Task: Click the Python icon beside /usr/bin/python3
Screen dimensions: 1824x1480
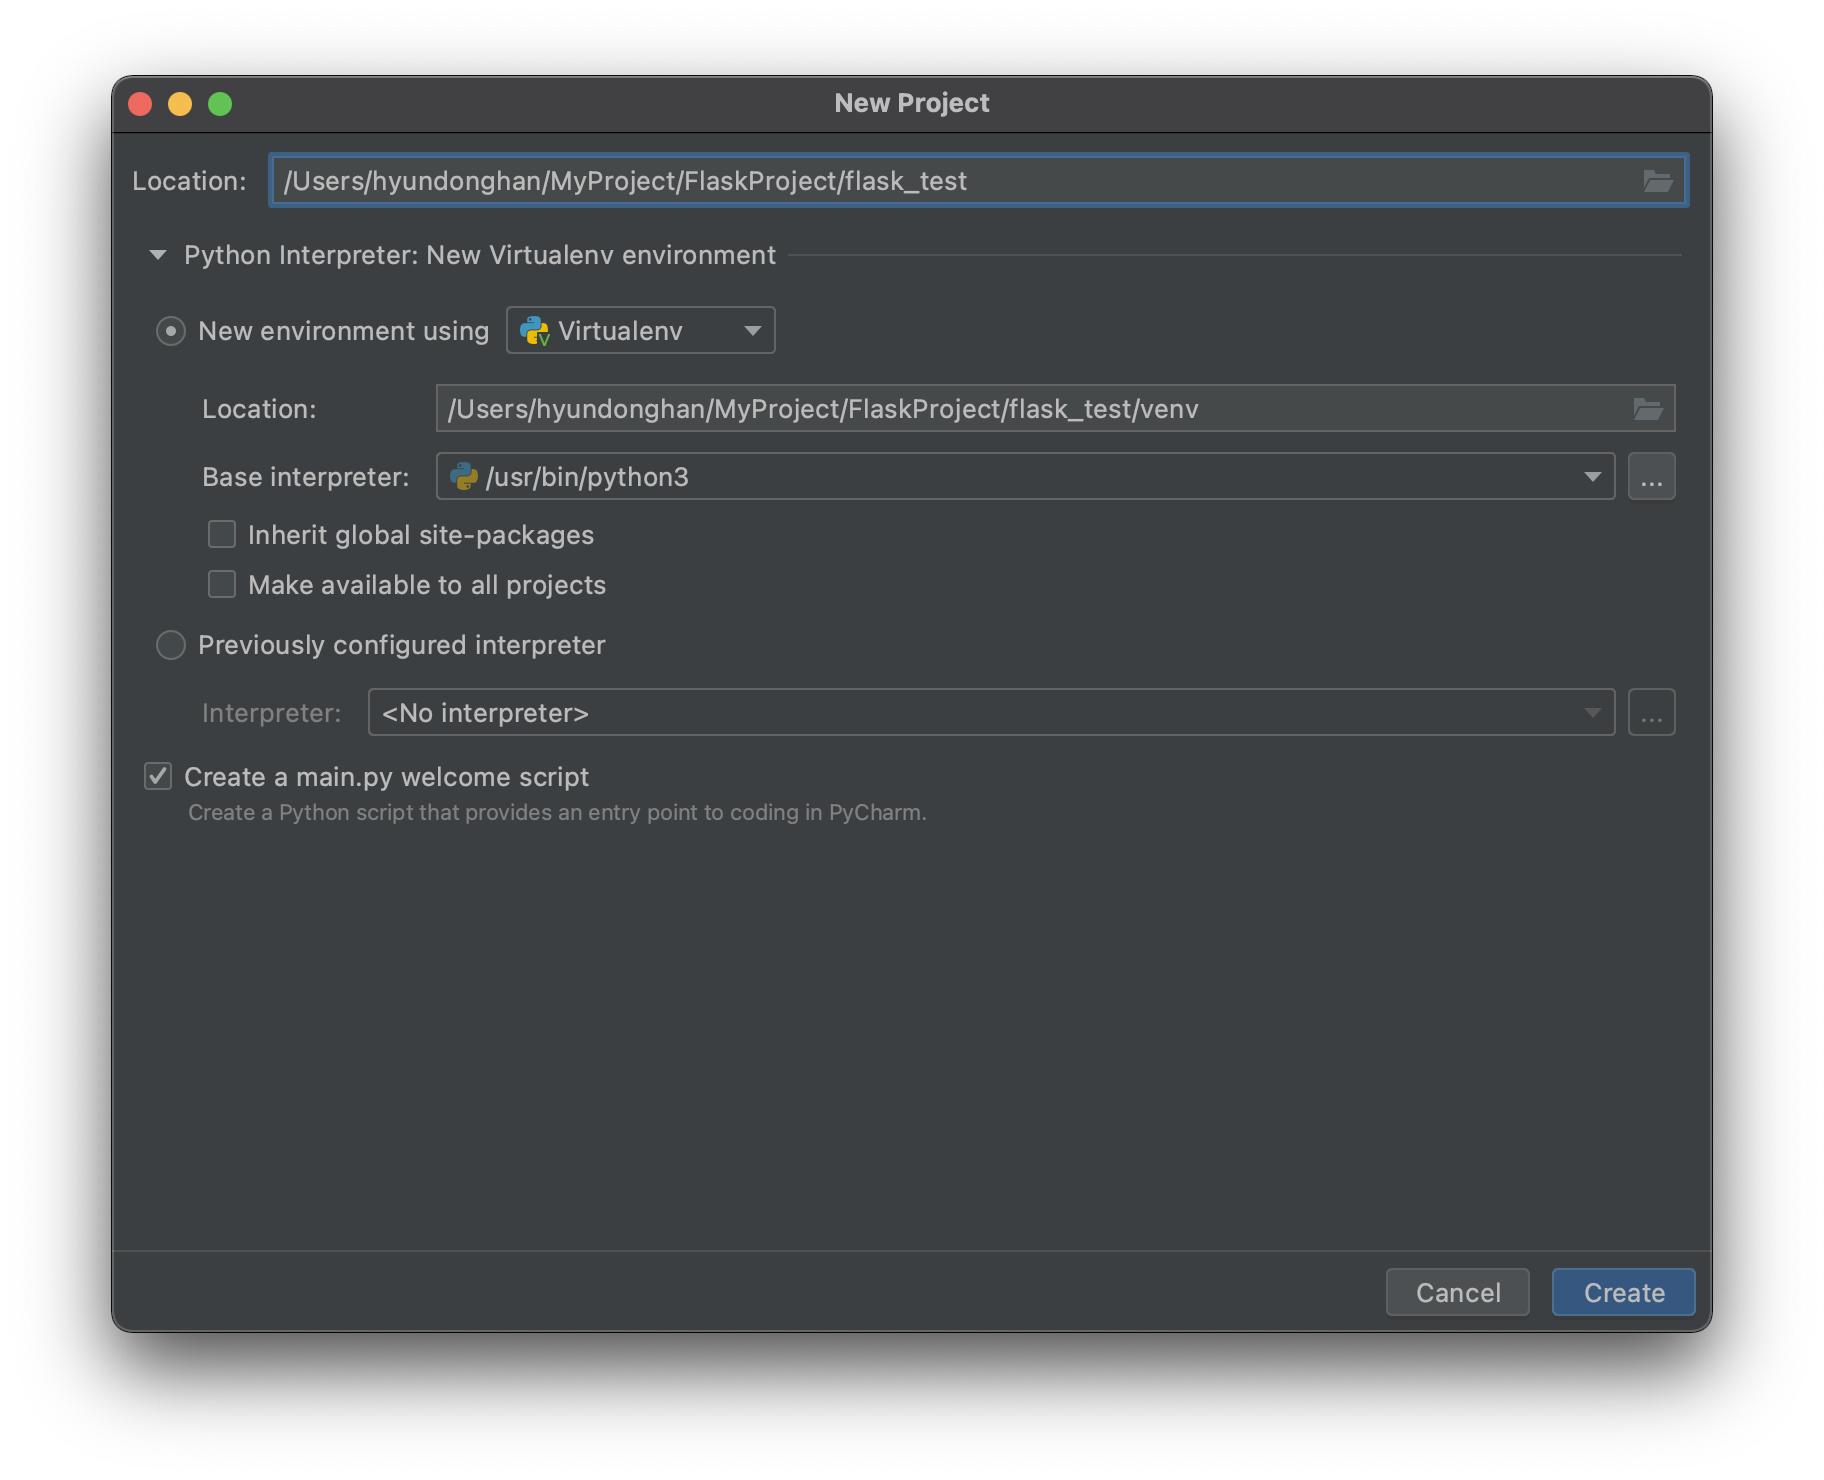Action: (x=466, y=476)
